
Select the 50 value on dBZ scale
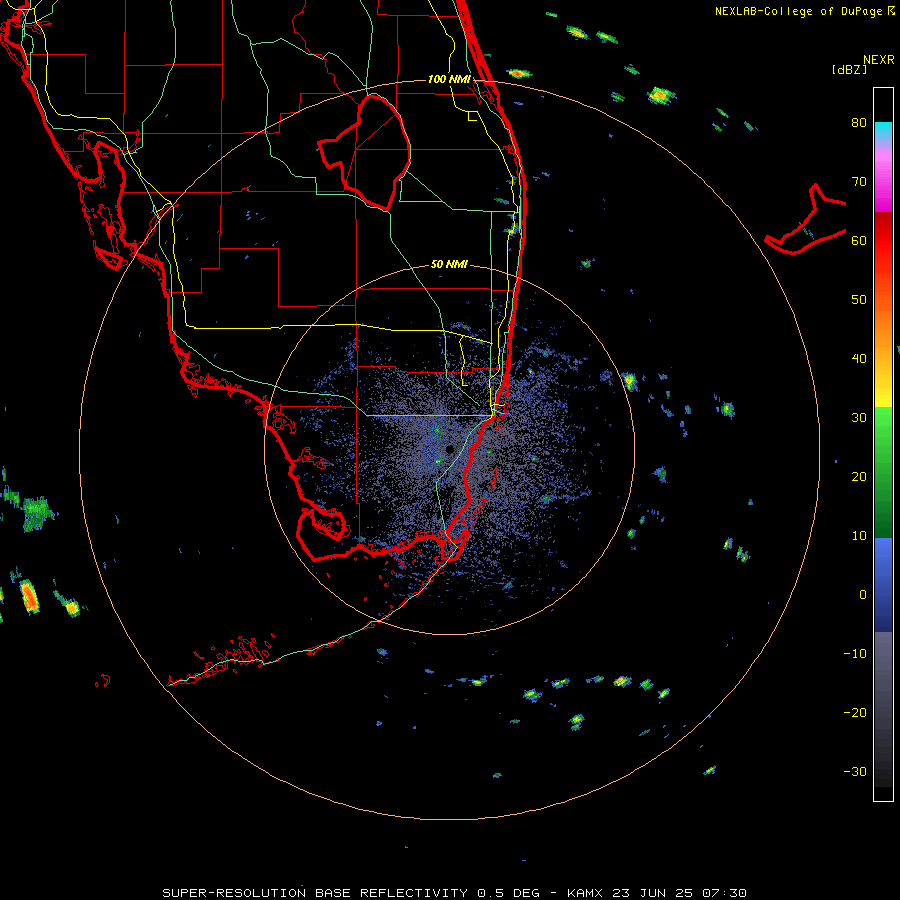click(x=859, y=300)
